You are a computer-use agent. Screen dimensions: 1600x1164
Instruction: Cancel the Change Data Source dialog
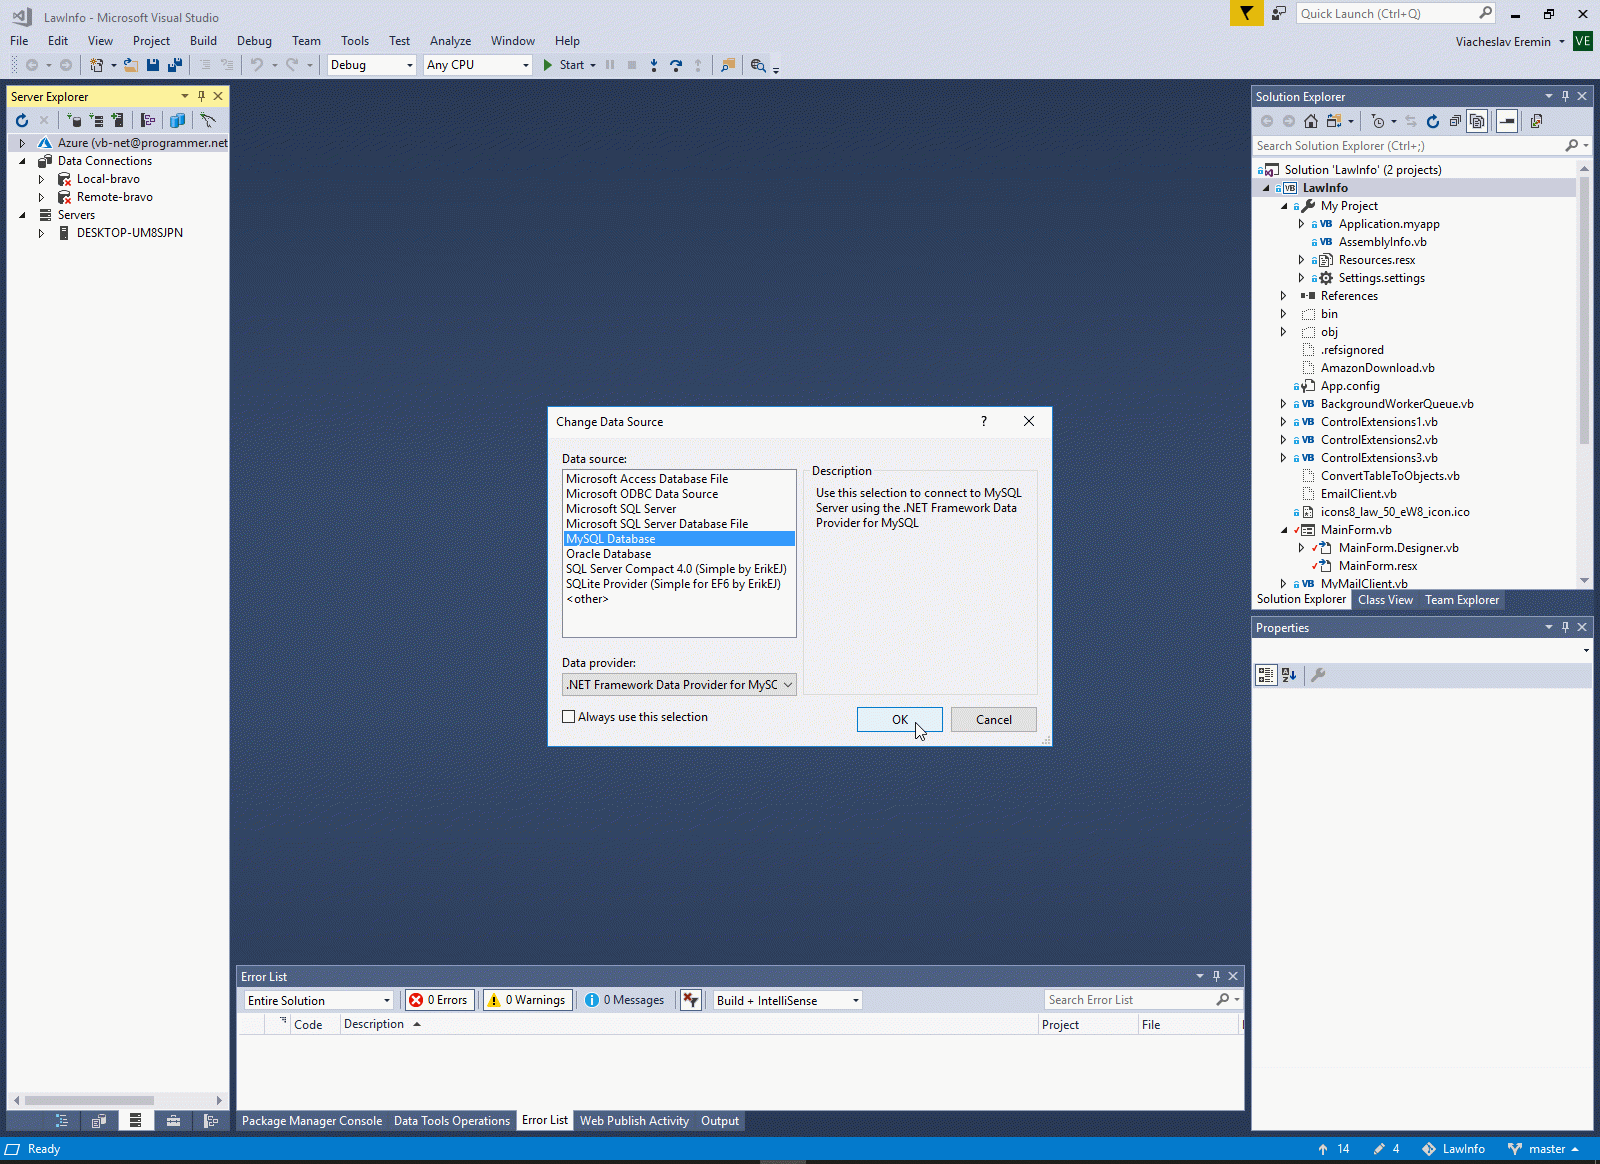pos(994,720)
